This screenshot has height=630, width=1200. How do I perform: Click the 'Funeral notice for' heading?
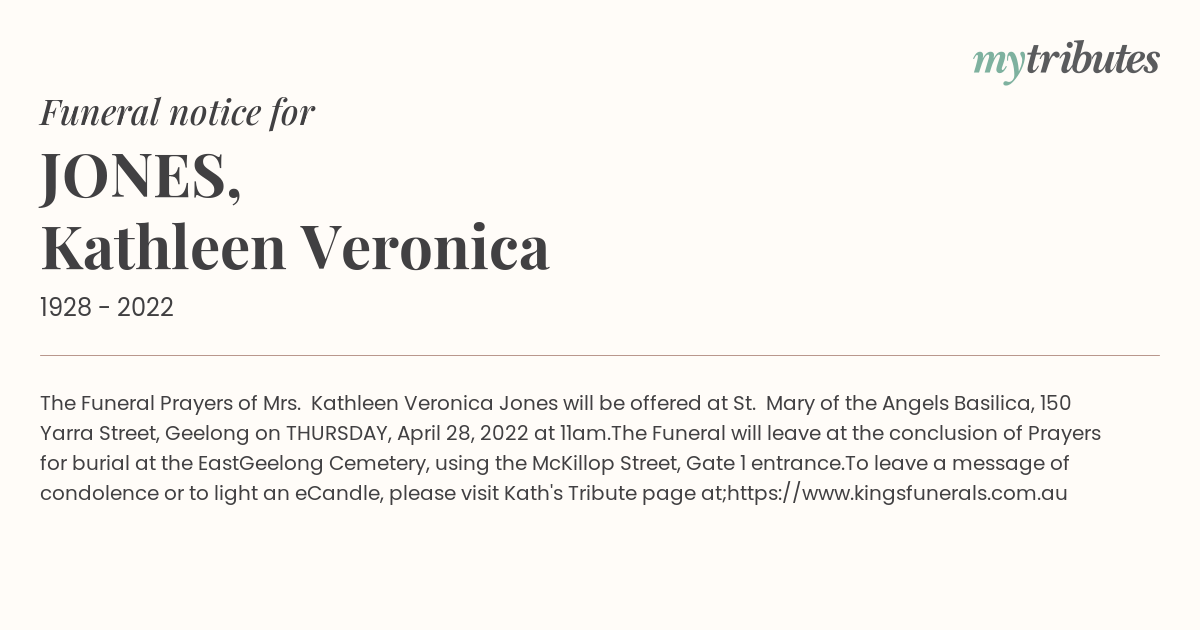[x=177, y=112]
